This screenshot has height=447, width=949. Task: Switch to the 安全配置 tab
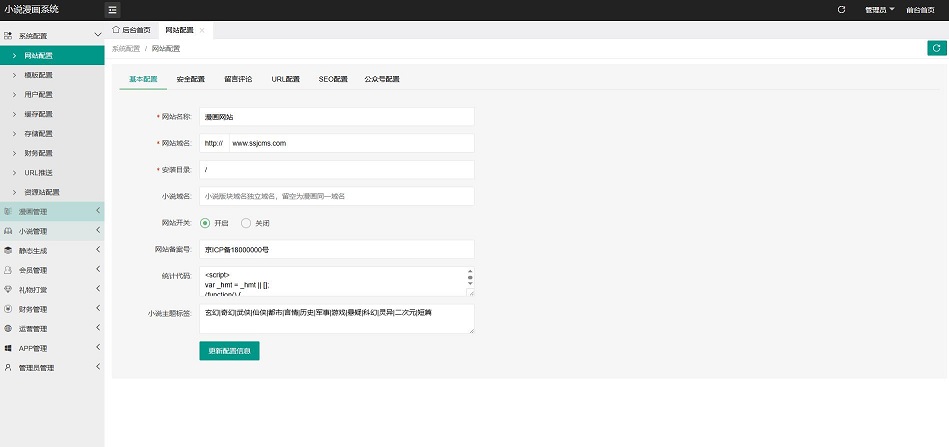click(x=190, y=78)
